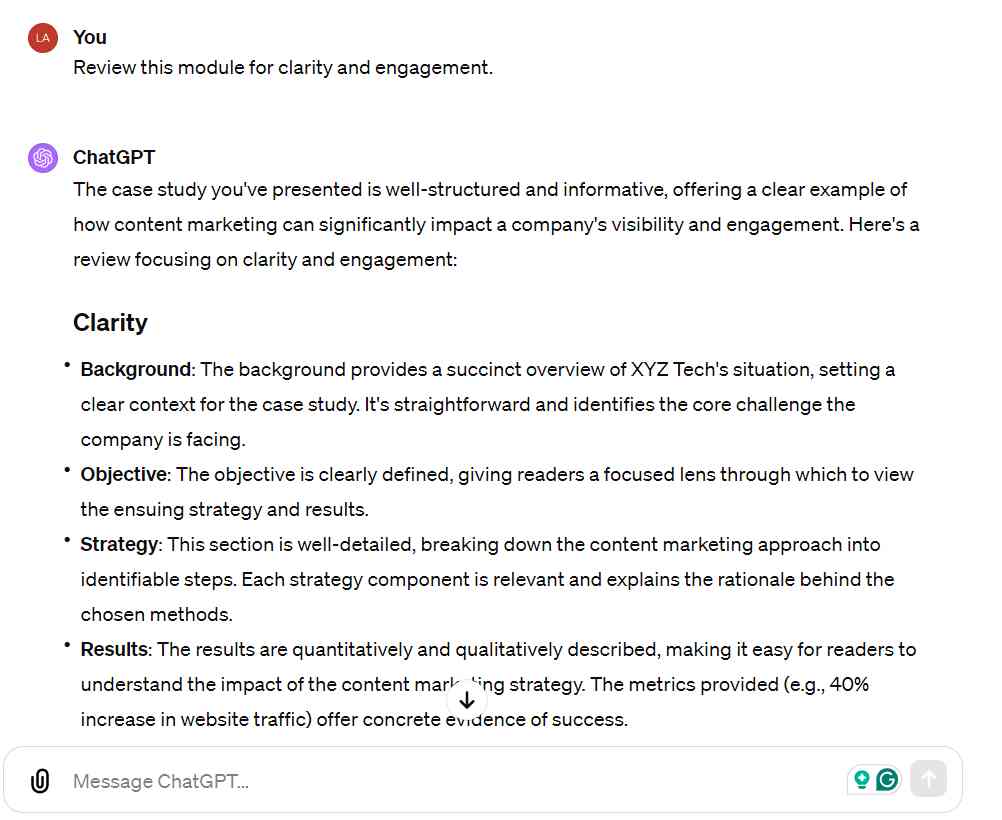Open the Grammarly suggestions lightbulb icon
Screen dimensions: 1002x820
[x=862, y=778]
